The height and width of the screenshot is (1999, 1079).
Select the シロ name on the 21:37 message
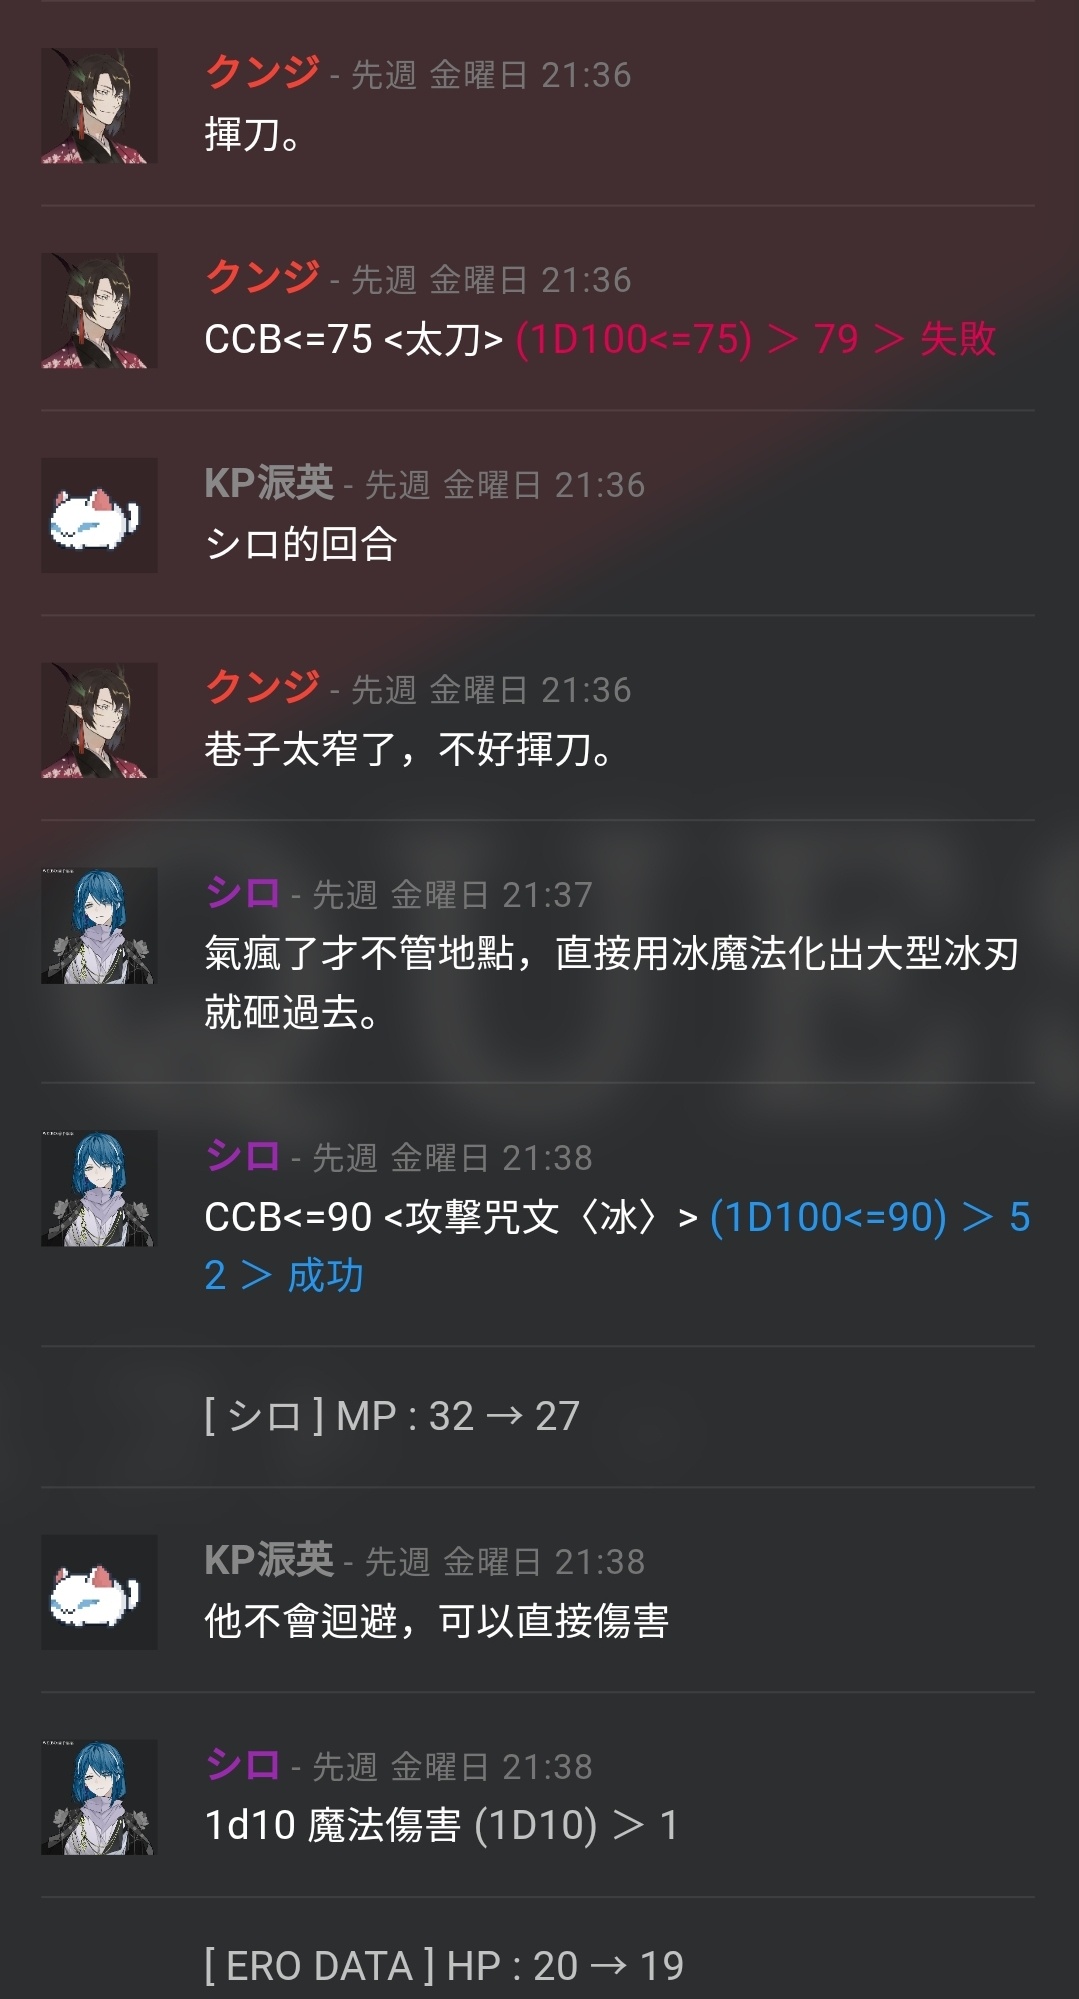(x=243, y=893)
